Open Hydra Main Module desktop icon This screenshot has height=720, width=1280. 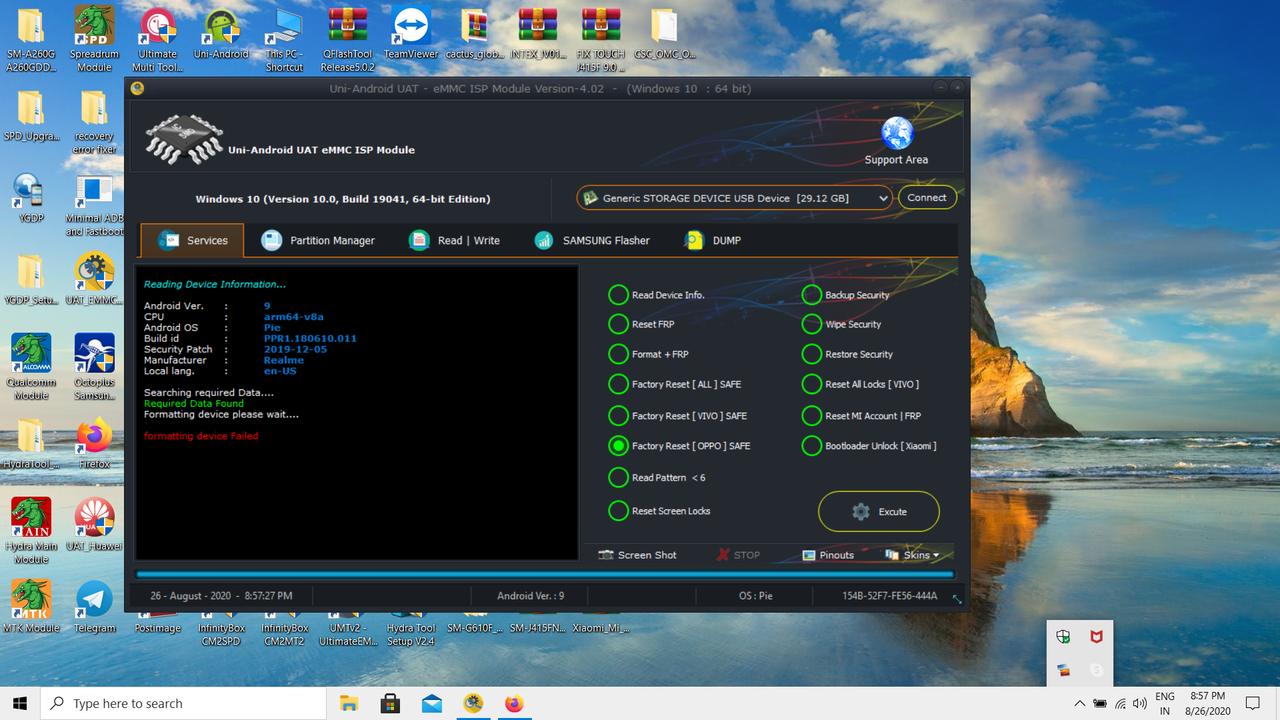pyautogui.click(x=31, y=531)
